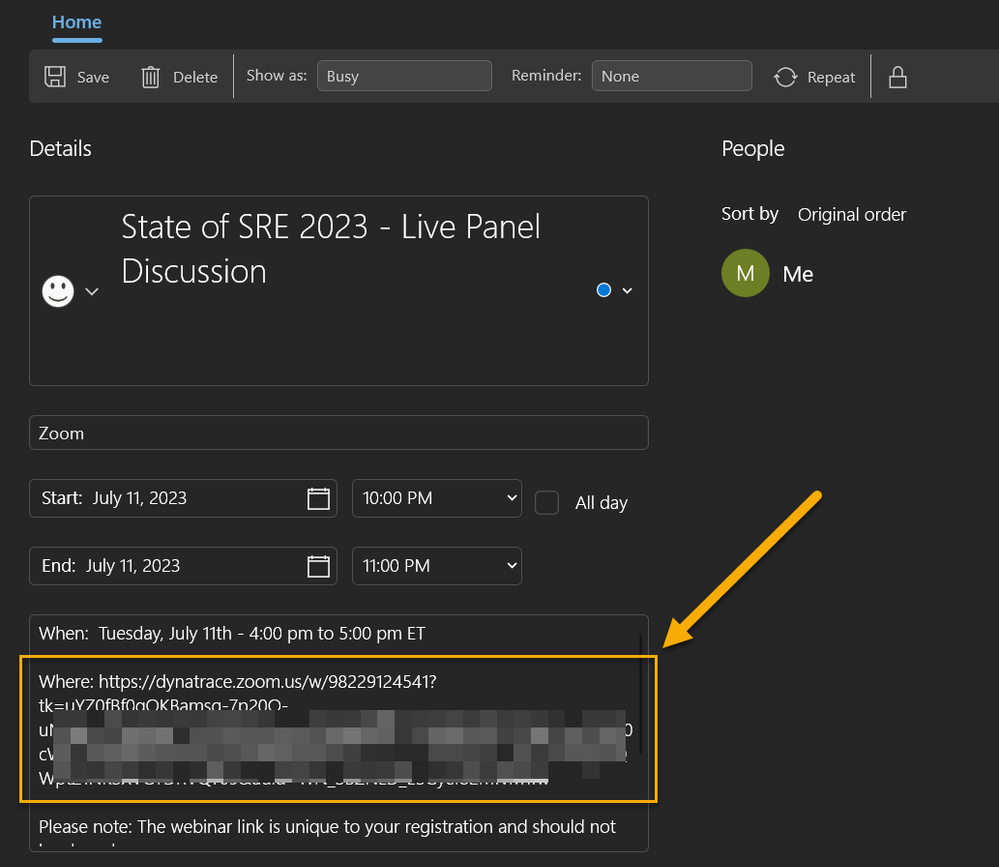Click the When: Tuesday, July 11th line
The width and height of the screenshot is (999, 867).
pos(232,633)
